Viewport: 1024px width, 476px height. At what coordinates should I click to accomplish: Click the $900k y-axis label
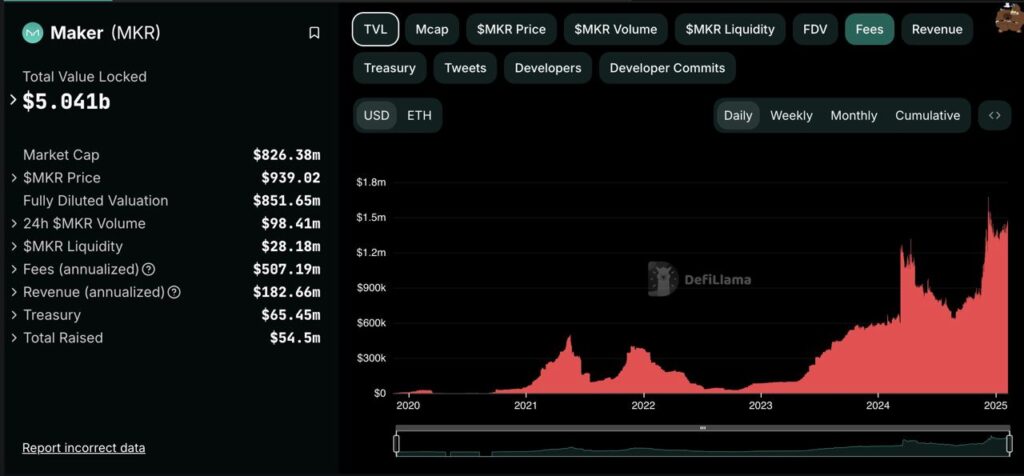coord(370,288)
